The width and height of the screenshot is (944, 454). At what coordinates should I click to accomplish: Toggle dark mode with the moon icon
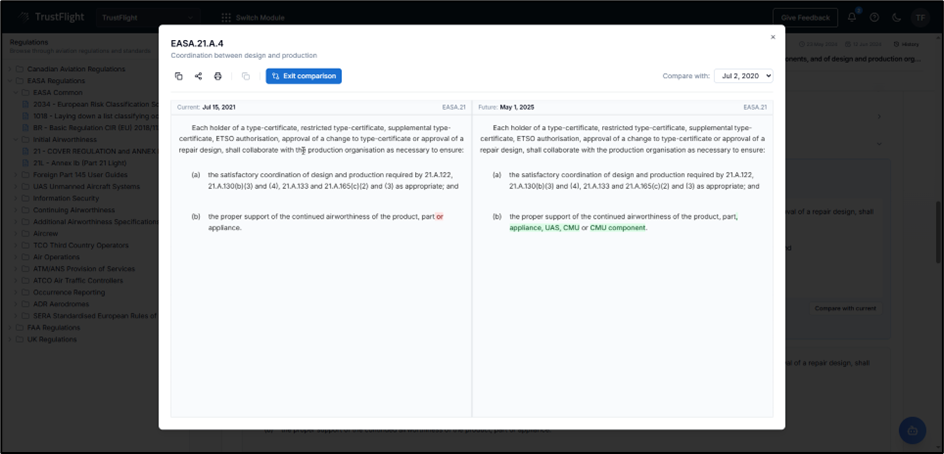(896, 17)
